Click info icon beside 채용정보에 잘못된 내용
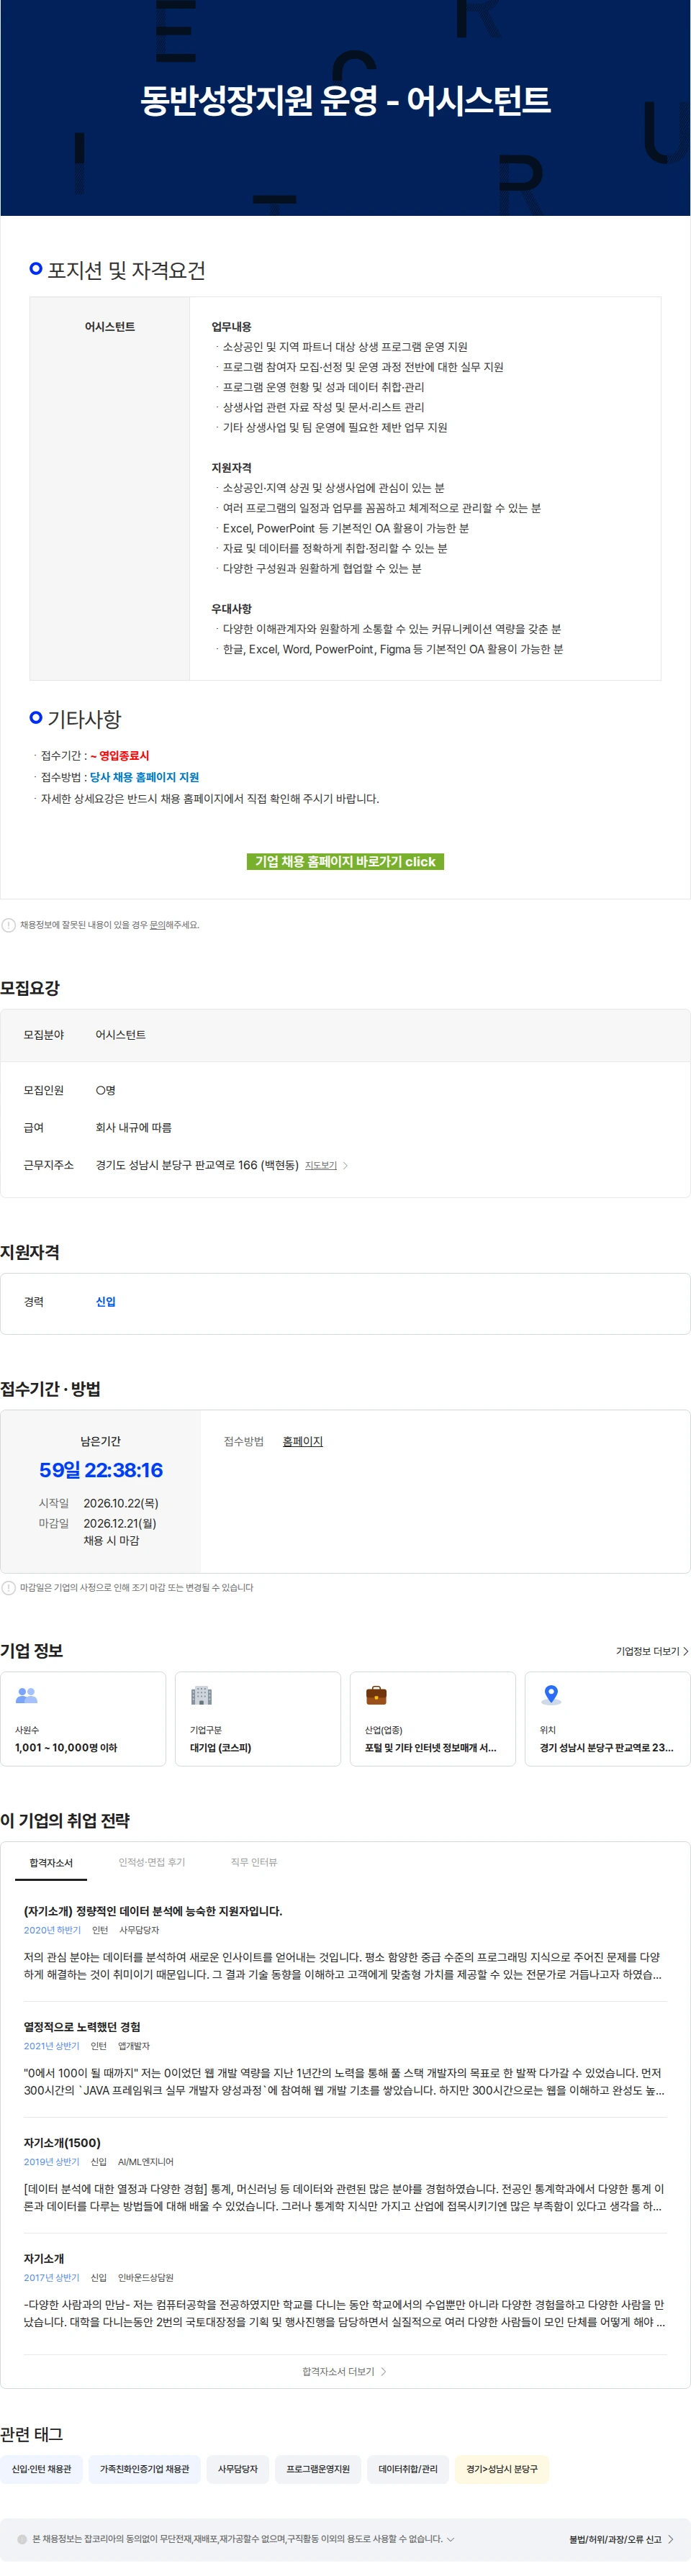Screen dimensions: 691x2576 click(x=9, y=925)
